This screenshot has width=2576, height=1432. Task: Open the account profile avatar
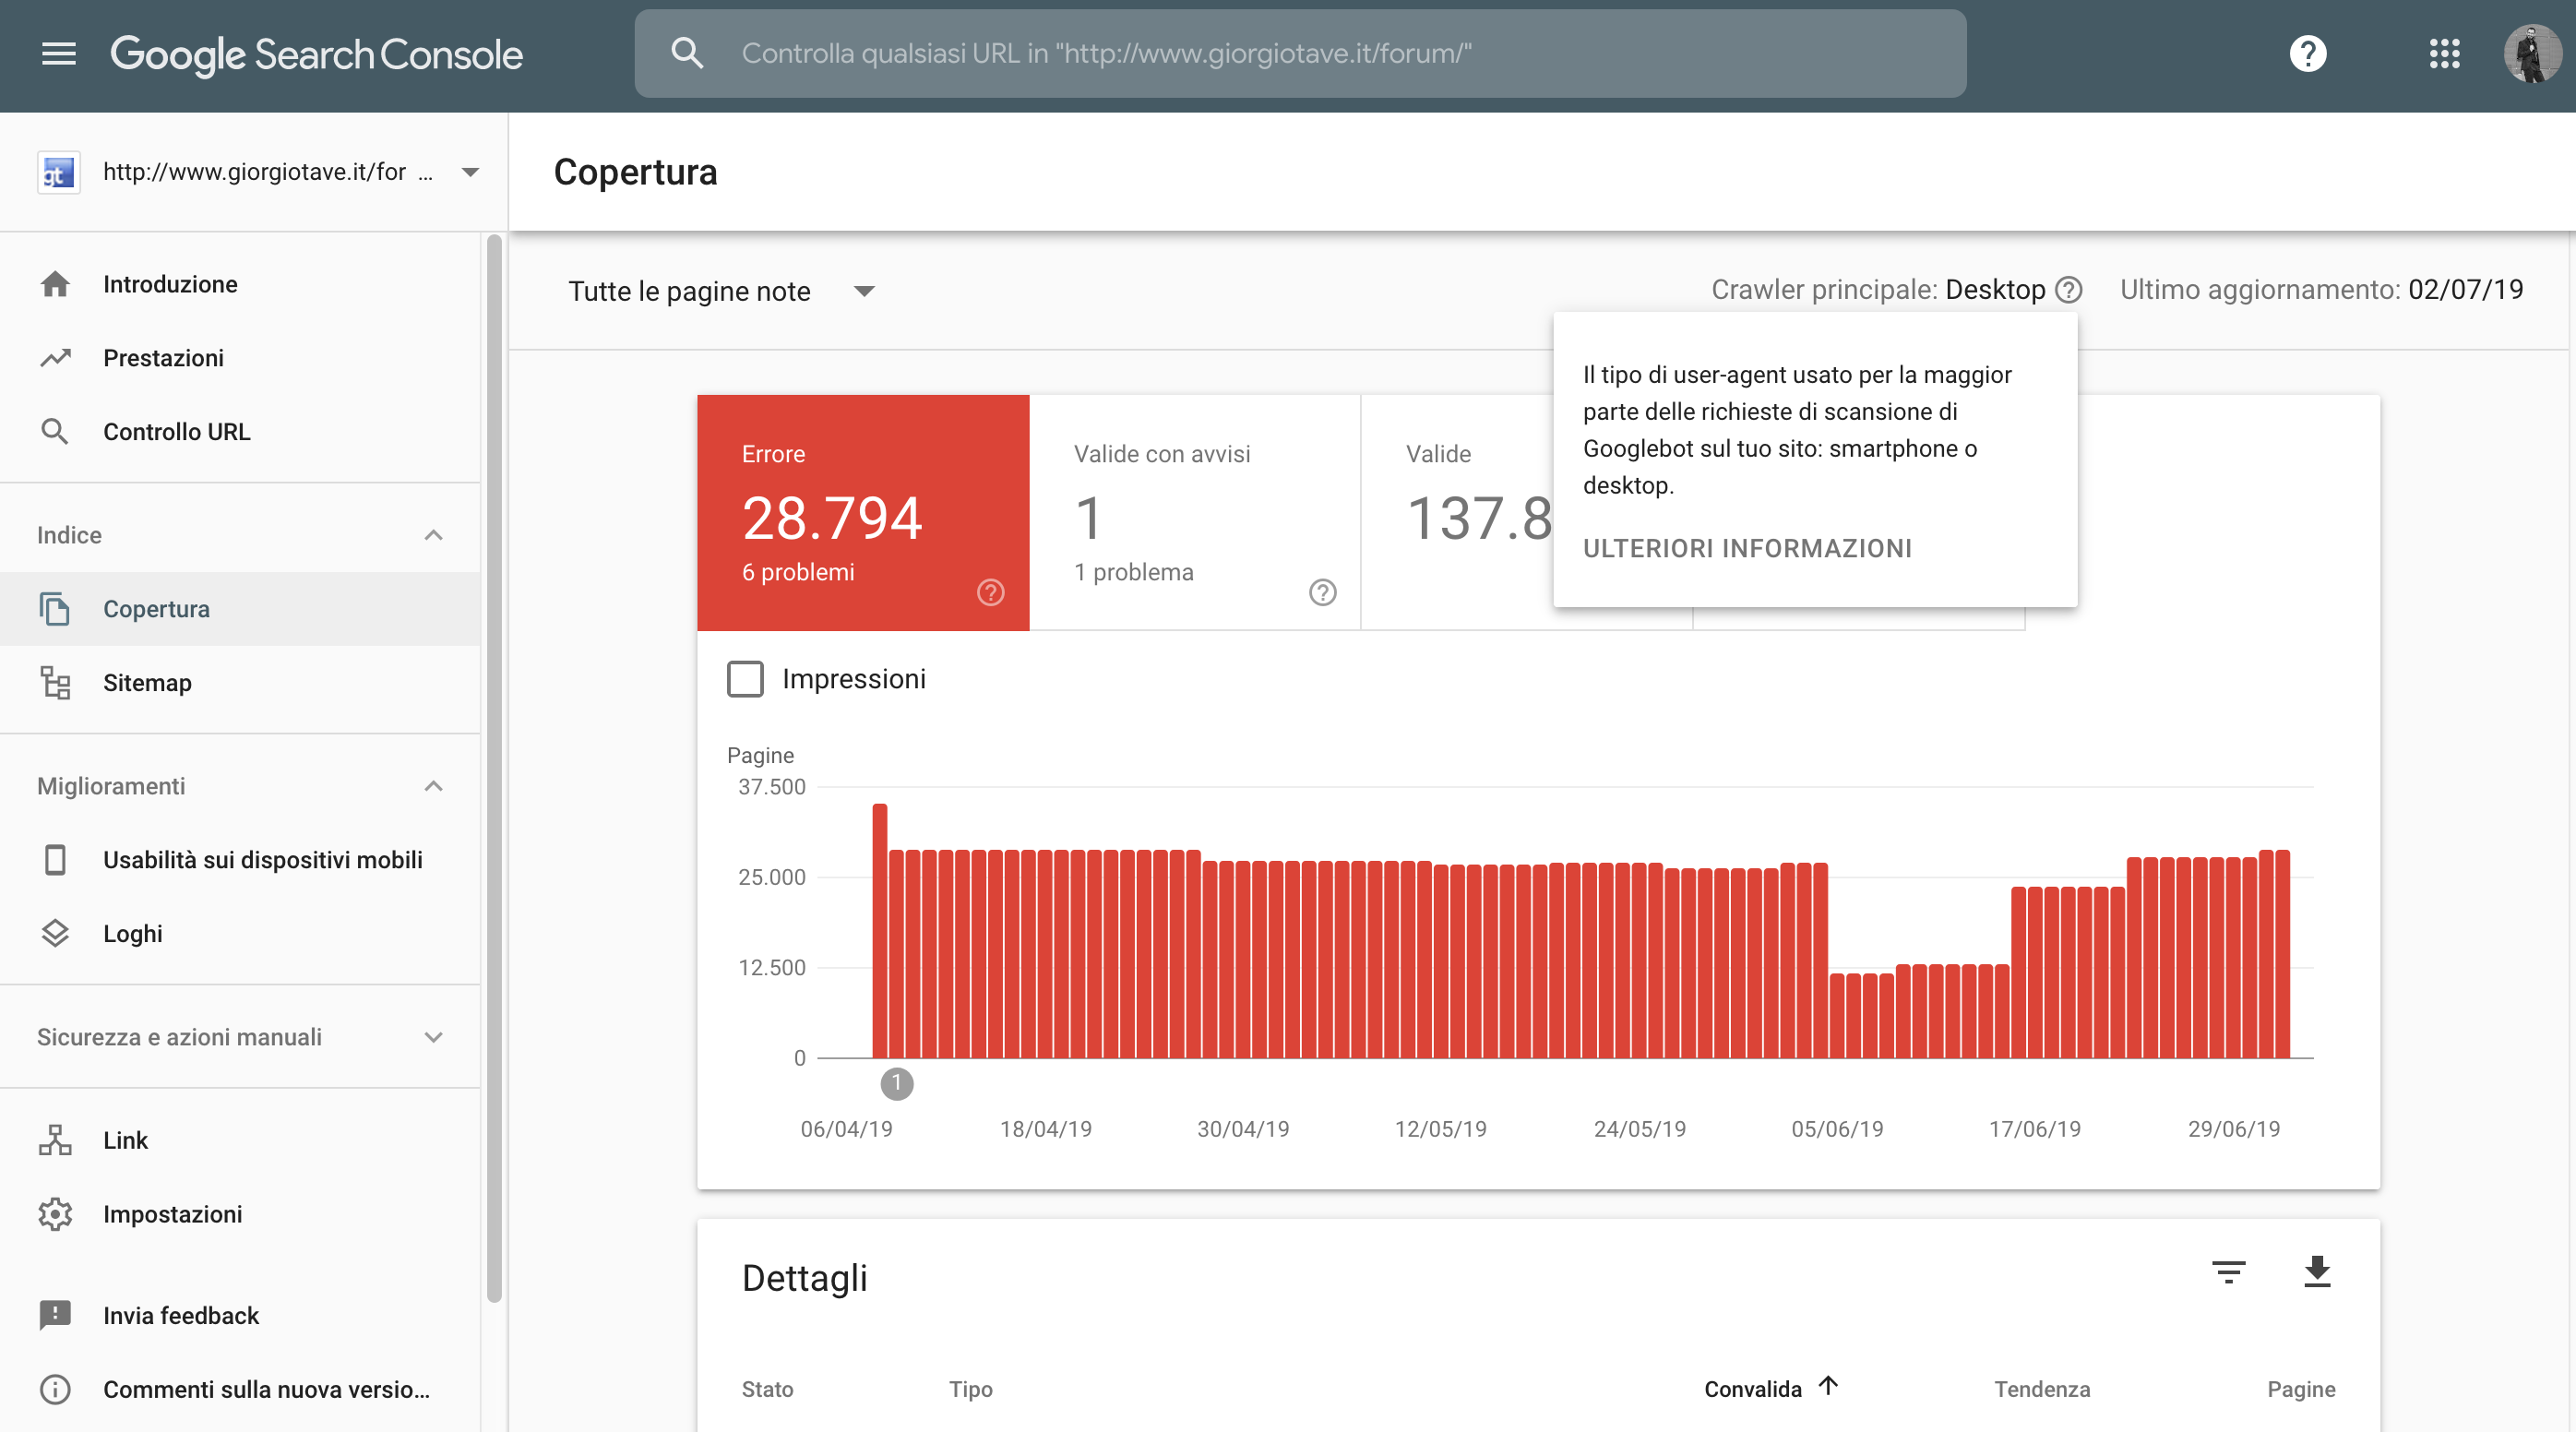[x=2531, y=54]
